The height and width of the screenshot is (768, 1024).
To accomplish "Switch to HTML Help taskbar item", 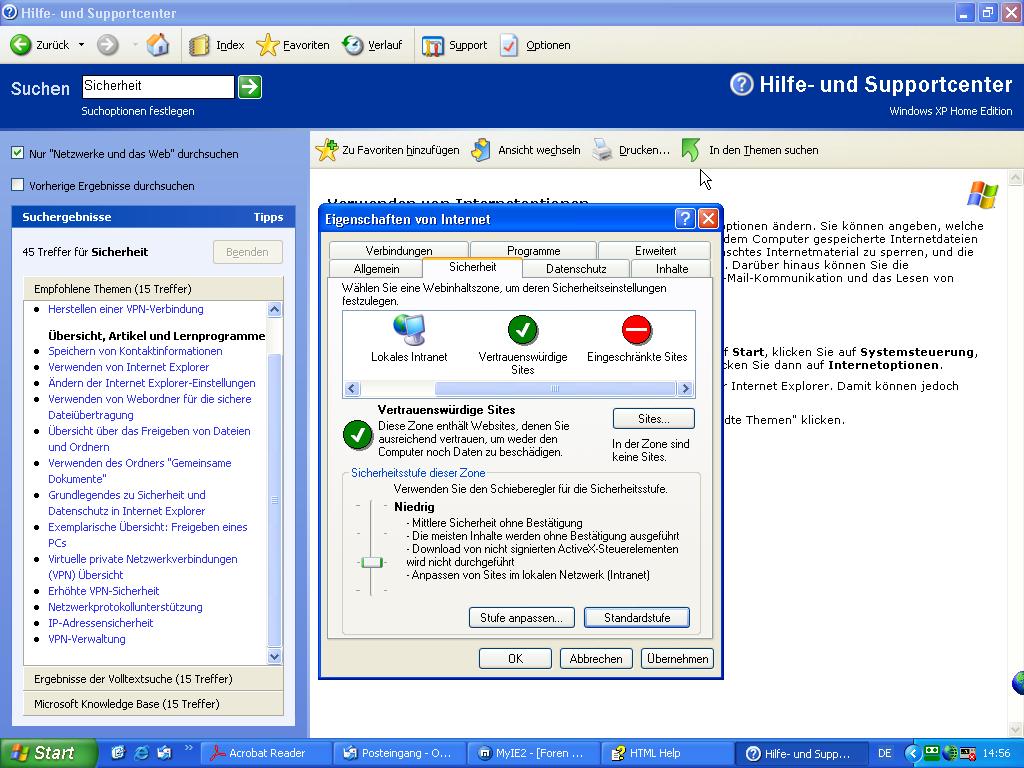I will coord(667,753).
